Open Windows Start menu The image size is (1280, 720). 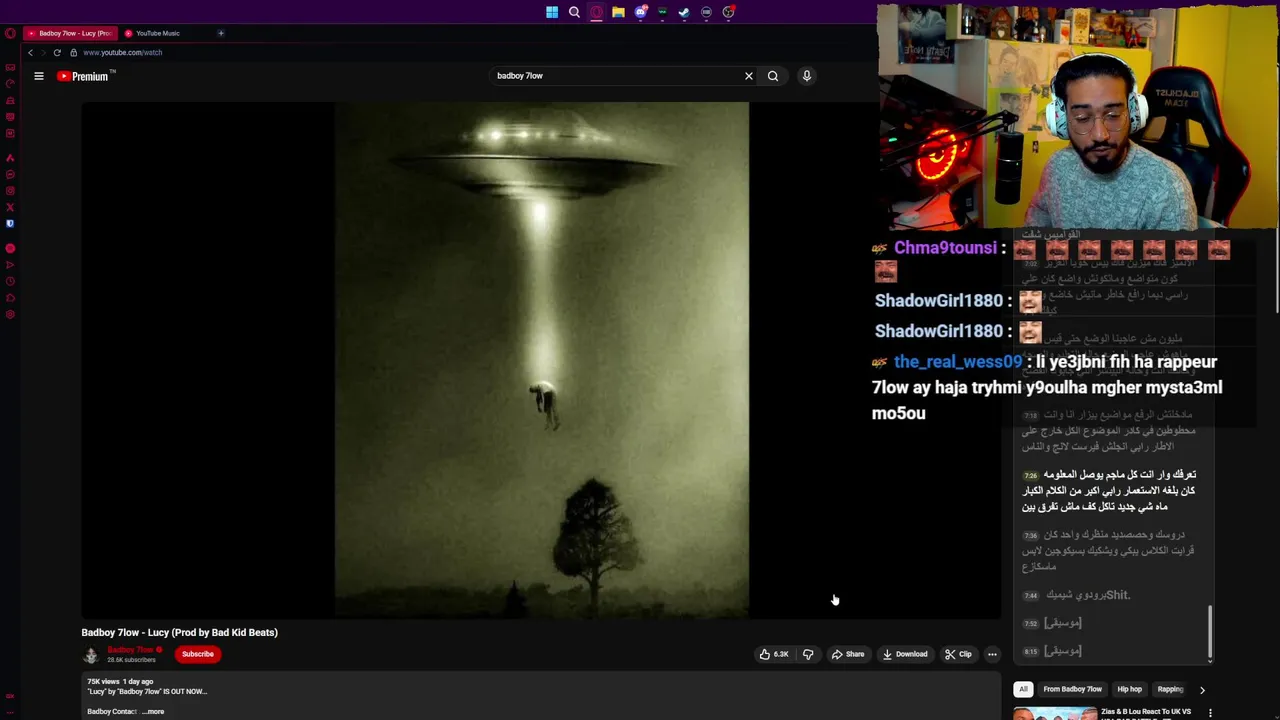(x=552, y=12)
